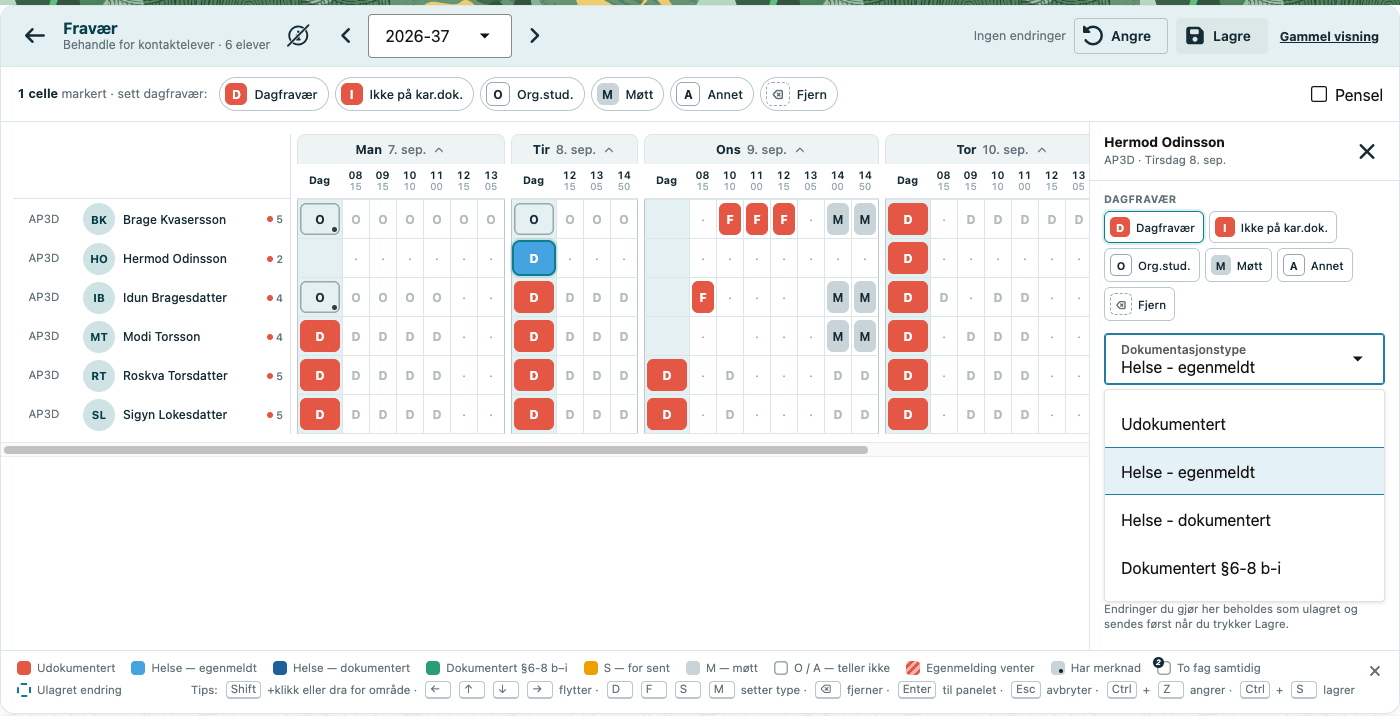1400x716 pixels.
Task: Choose Dokumentert §6-8 b-i from the list
Action: click(x=1244, y=568)
